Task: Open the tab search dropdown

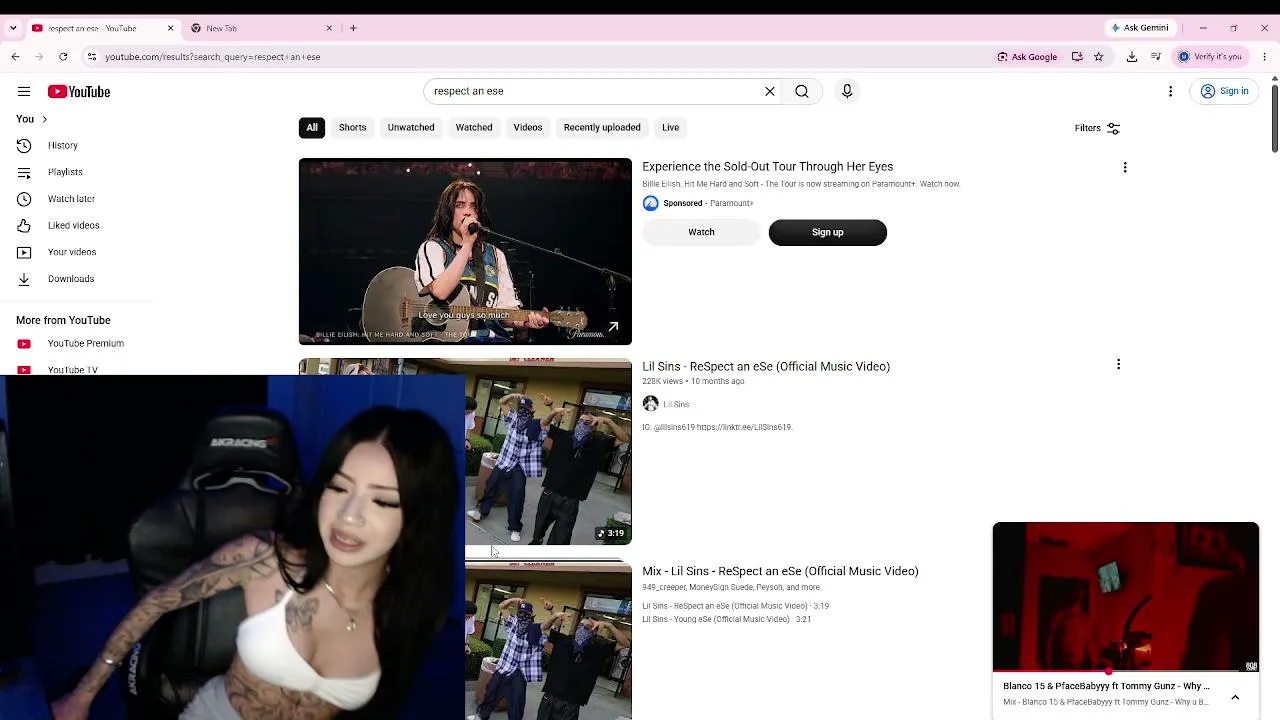Action: [13, 28]
